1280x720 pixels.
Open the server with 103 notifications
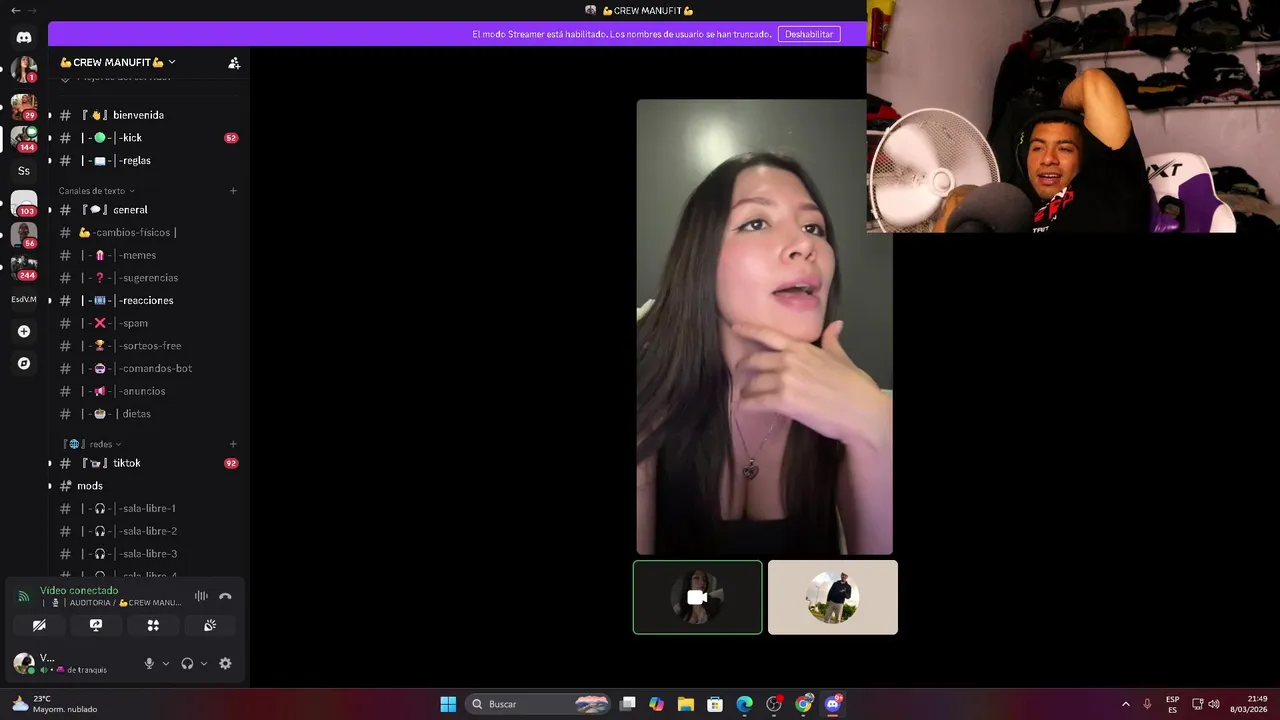click(x=24, y=203)
